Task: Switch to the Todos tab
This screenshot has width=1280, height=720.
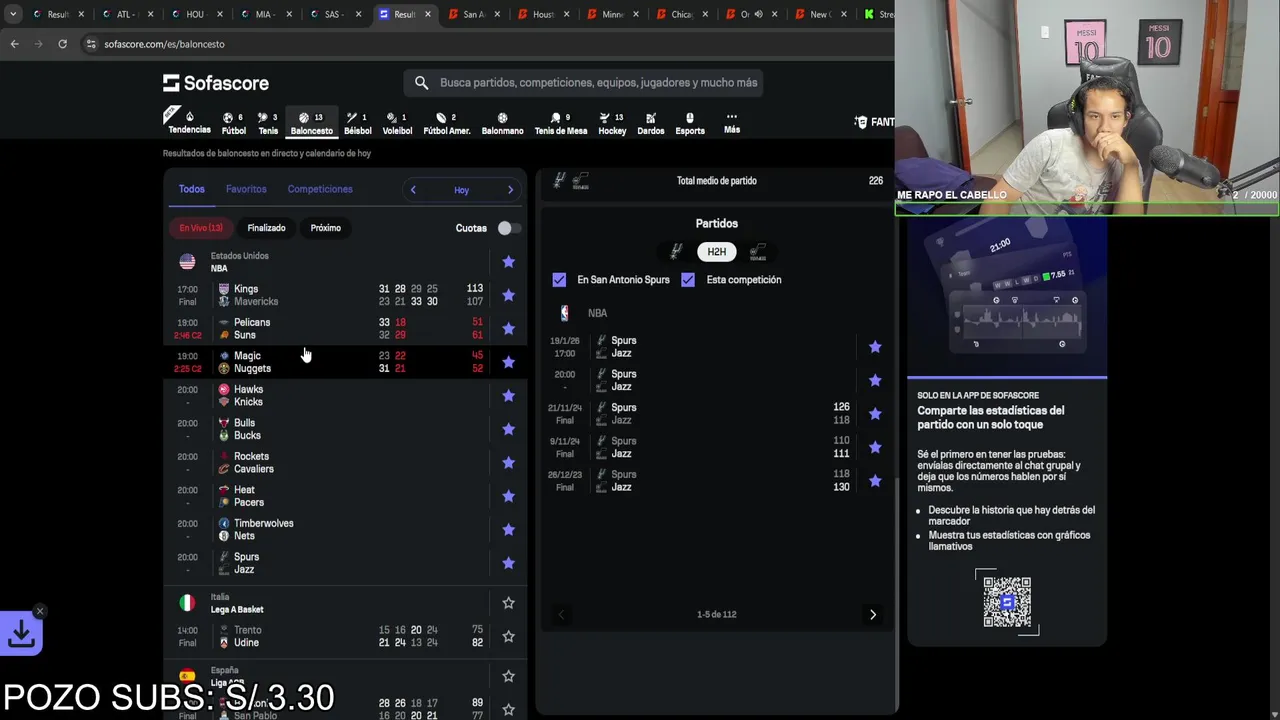Action: pos(191,189)
